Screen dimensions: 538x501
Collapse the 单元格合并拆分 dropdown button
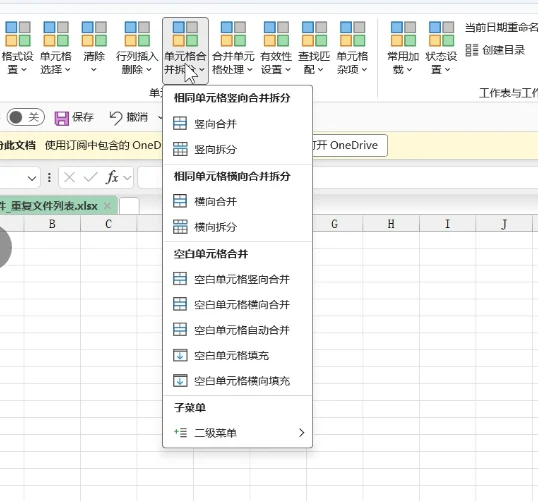pos(185,51)
